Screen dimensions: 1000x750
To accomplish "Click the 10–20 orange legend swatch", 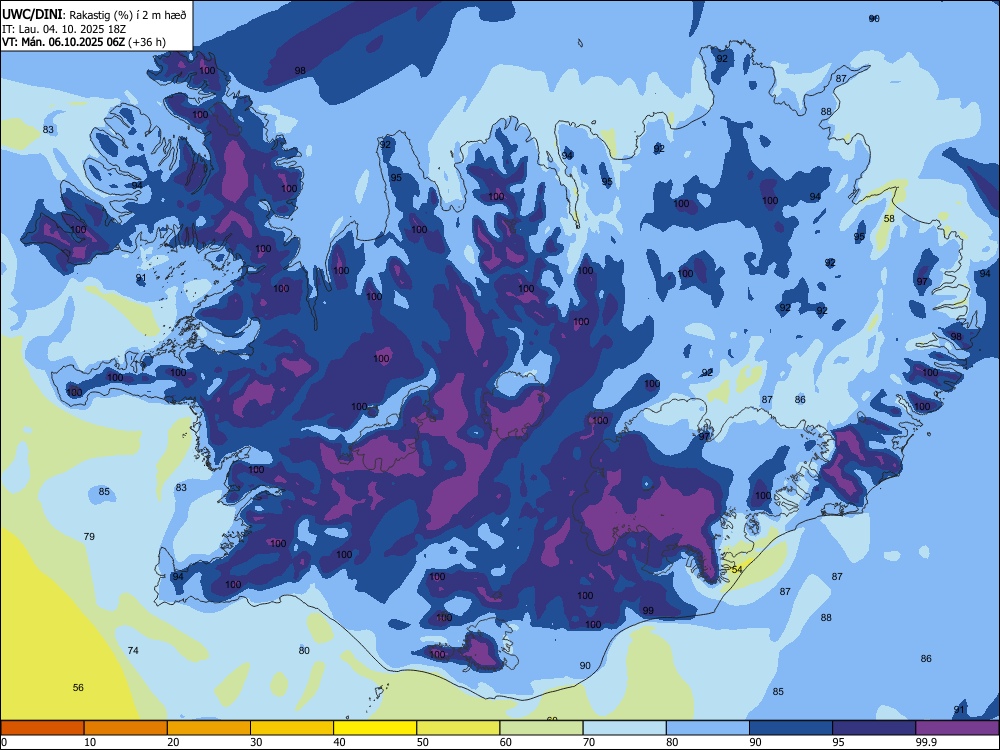I will pyautogui.click(x=126, y=728).
